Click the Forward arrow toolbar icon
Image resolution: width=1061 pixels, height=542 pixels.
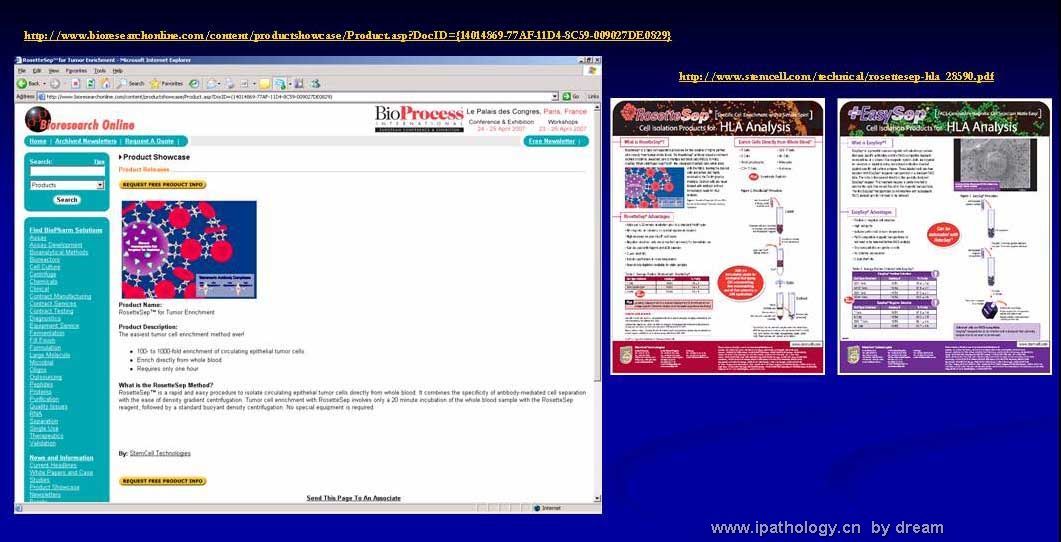pos(54,84)
